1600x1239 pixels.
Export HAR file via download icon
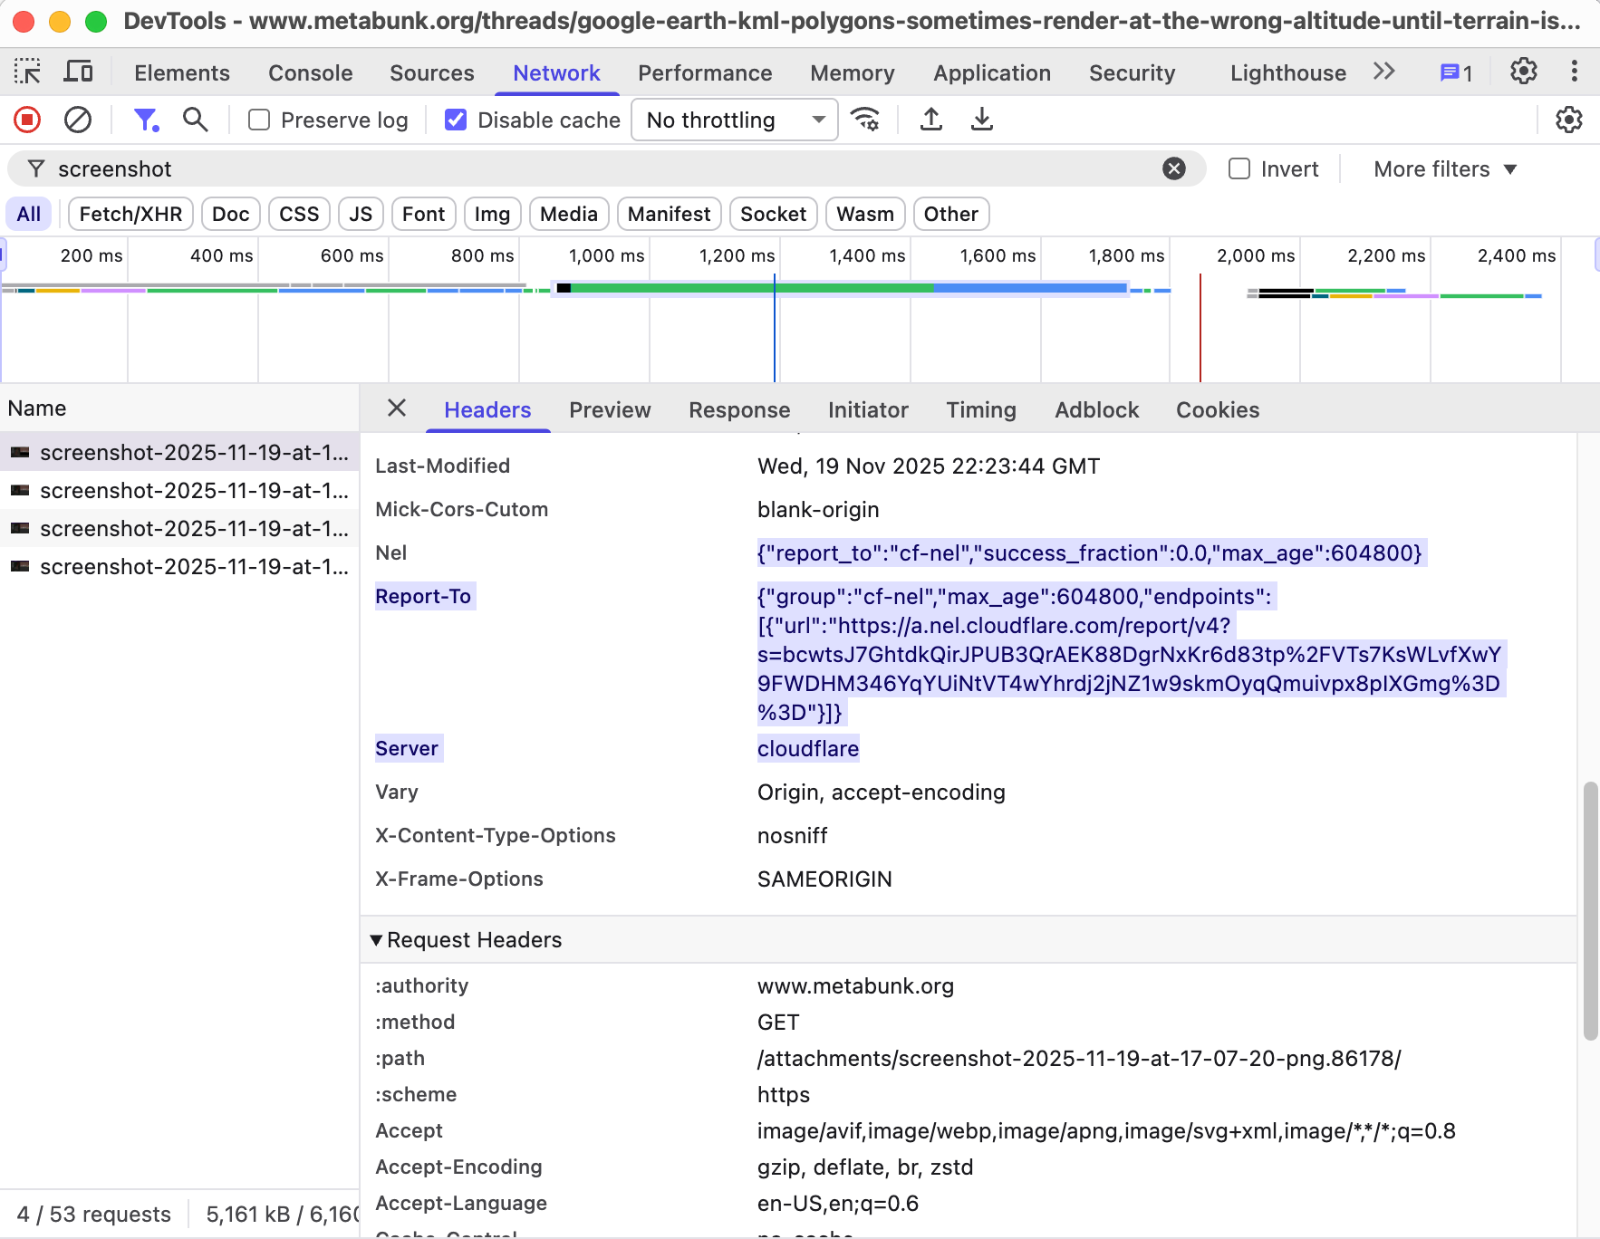(981, 120)
